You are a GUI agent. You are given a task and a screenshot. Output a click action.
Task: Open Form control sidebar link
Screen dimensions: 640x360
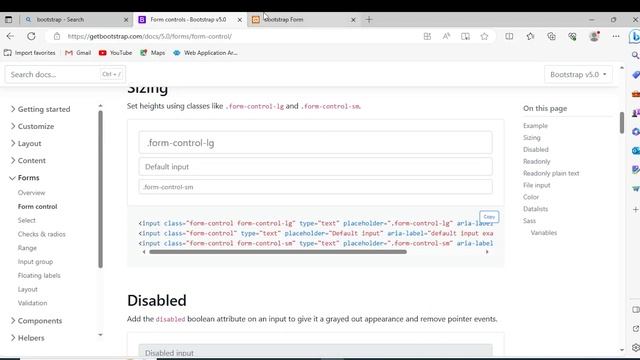pos(38,207)
